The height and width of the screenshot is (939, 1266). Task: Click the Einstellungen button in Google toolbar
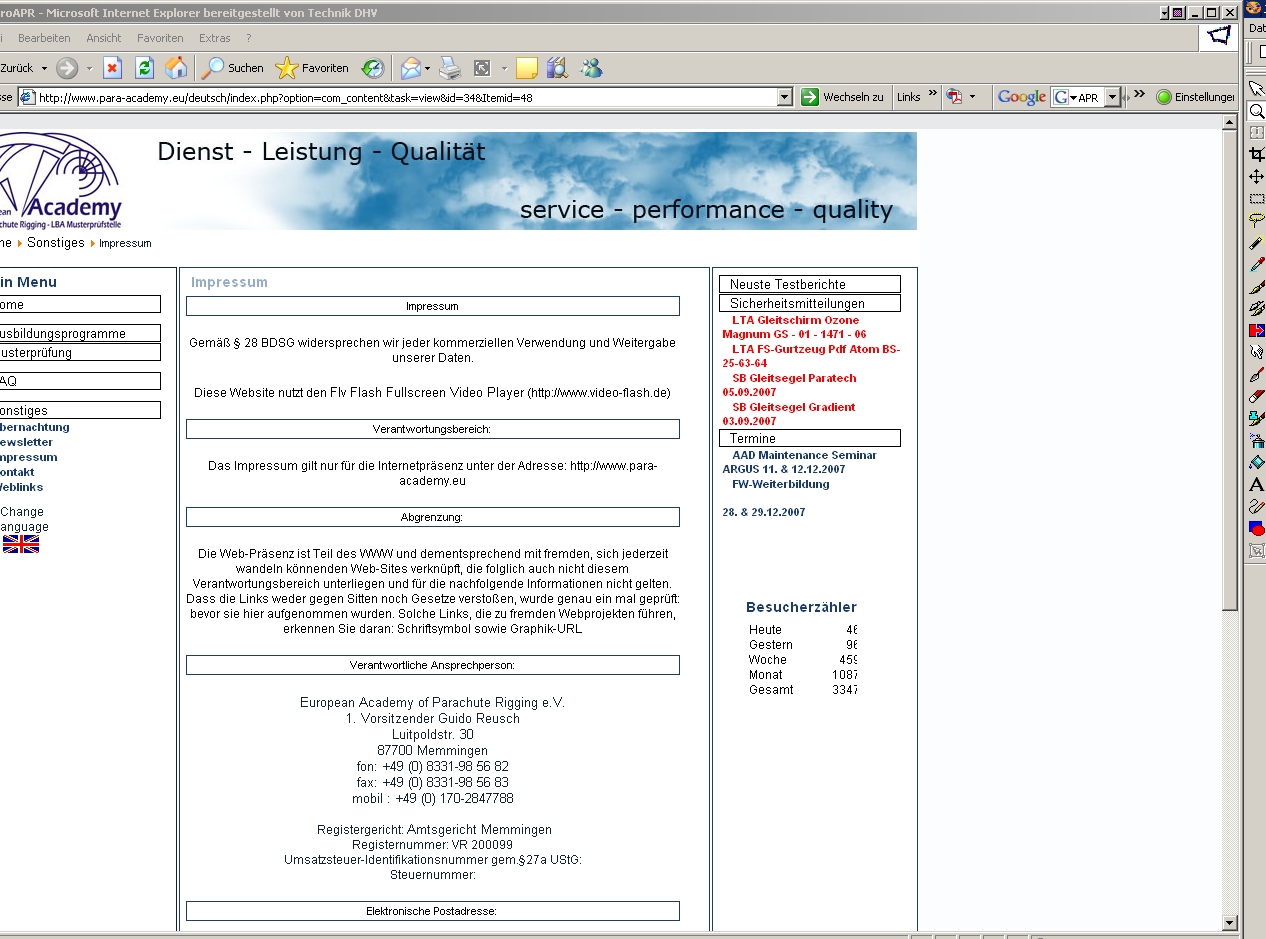(1195, 97)
